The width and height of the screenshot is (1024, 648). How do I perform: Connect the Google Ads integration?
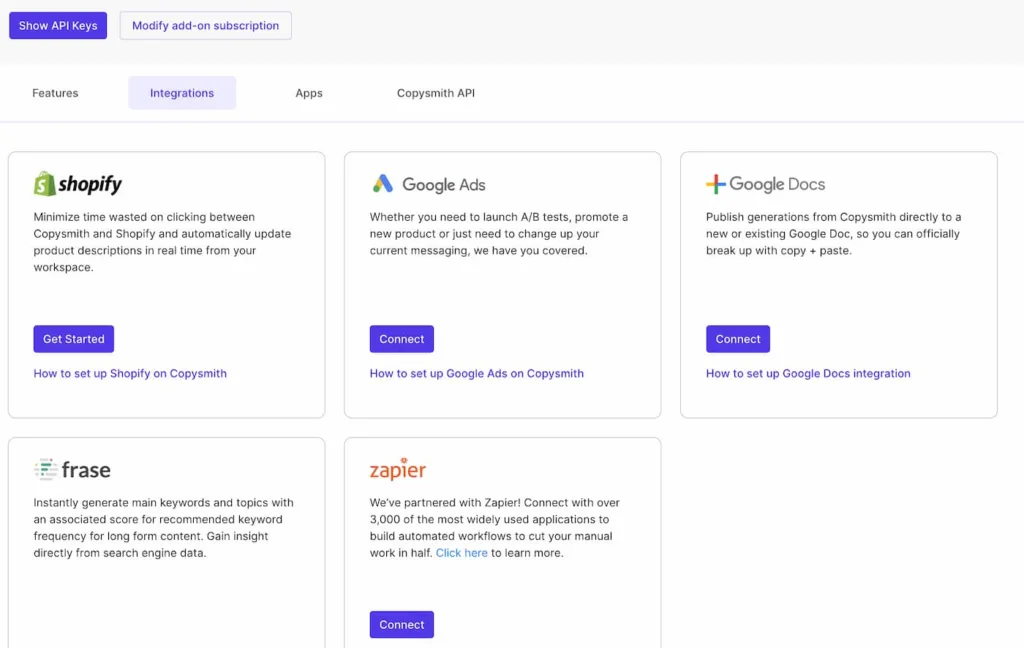coord(402,339)
